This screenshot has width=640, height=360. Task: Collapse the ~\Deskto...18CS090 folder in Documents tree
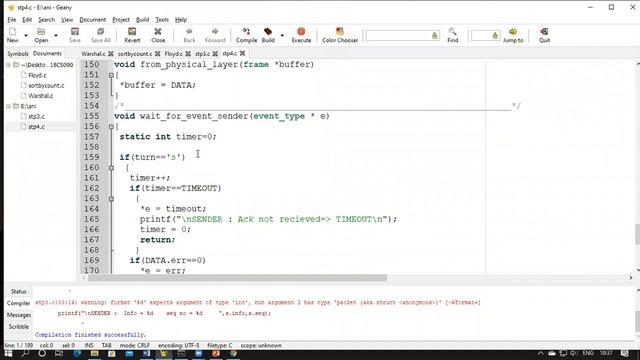[8, 65]
